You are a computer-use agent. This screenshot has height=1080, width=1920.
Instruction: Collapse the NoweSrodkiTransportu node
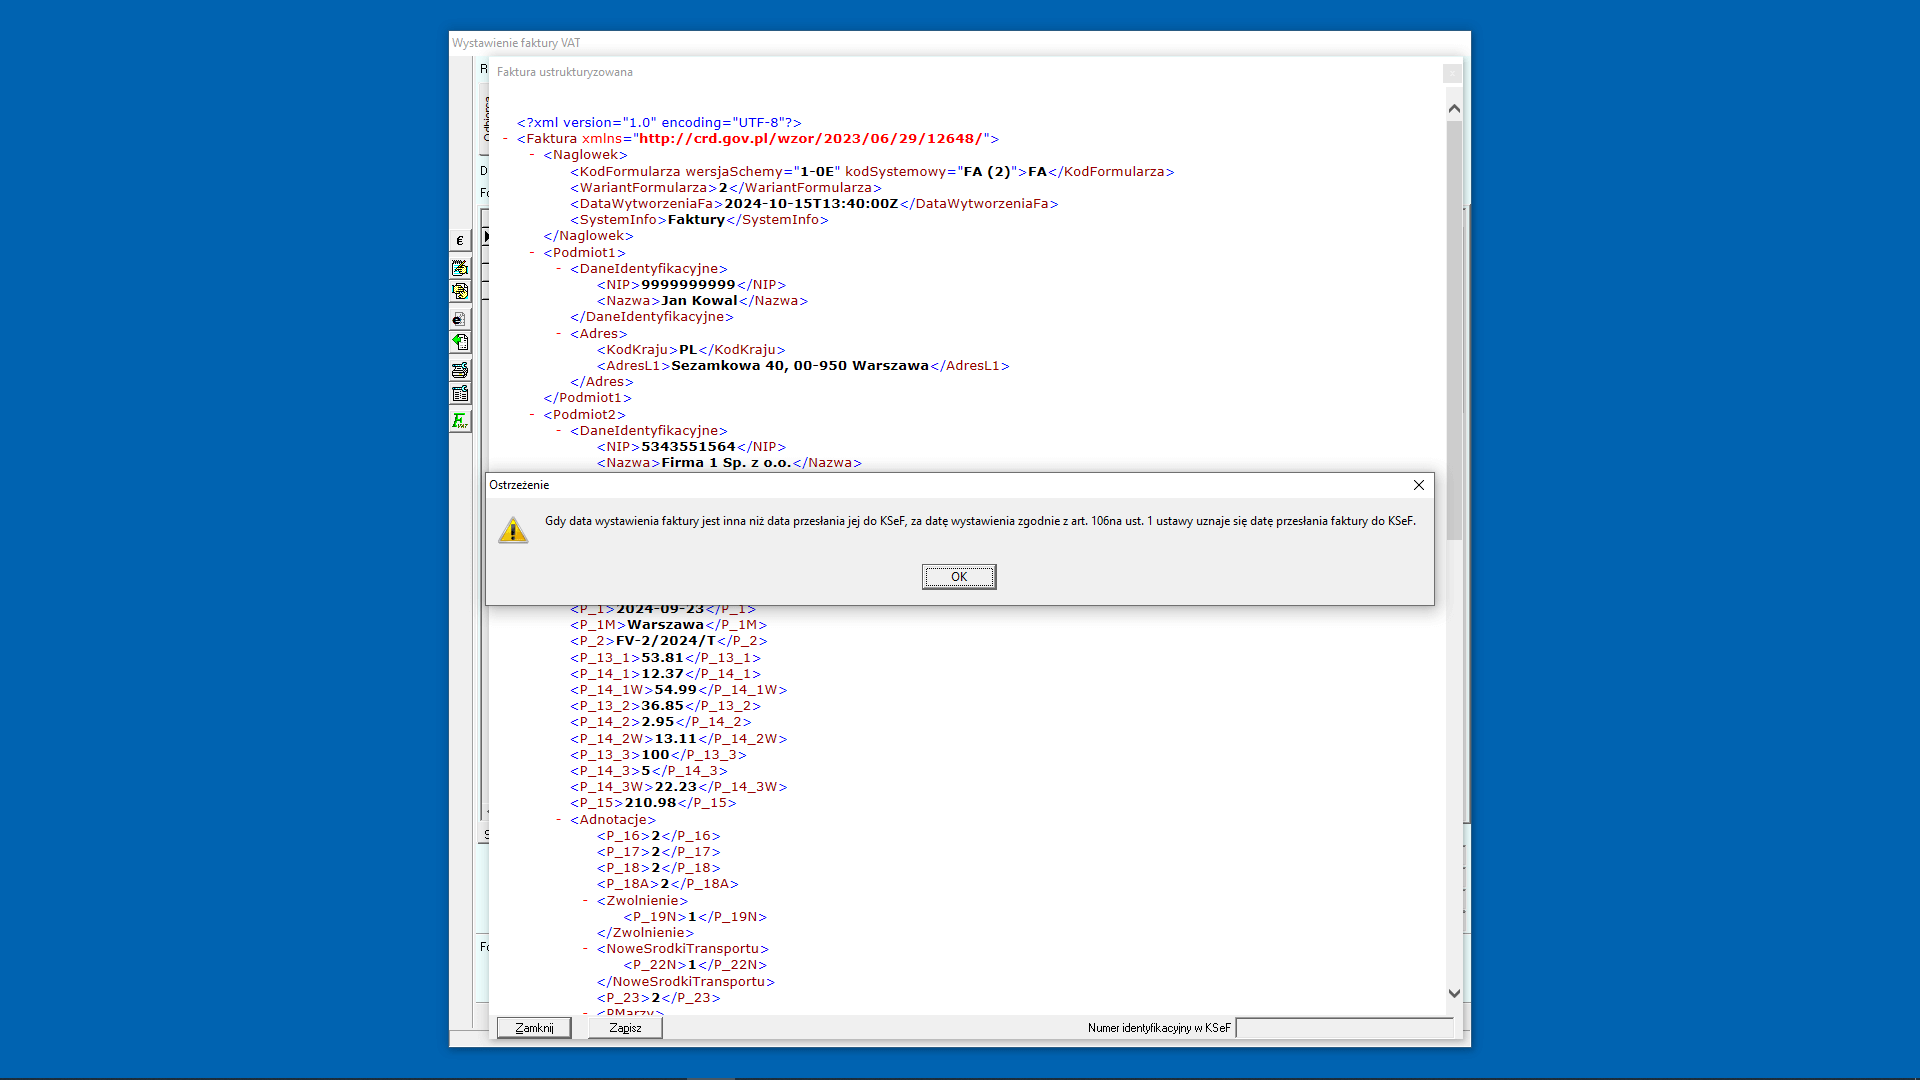584,948
